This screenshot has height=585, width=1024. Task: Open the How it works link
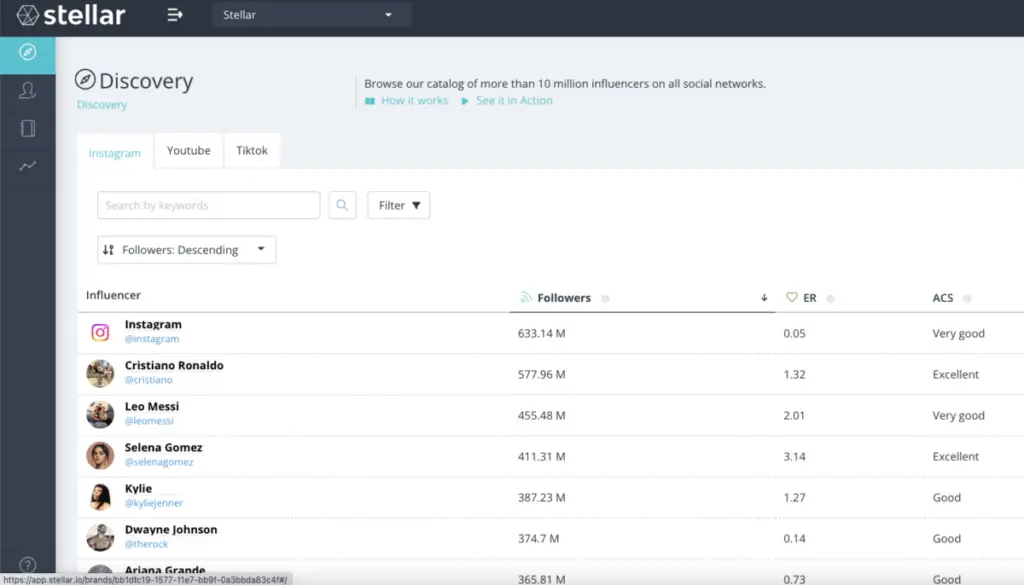[413, 101]
